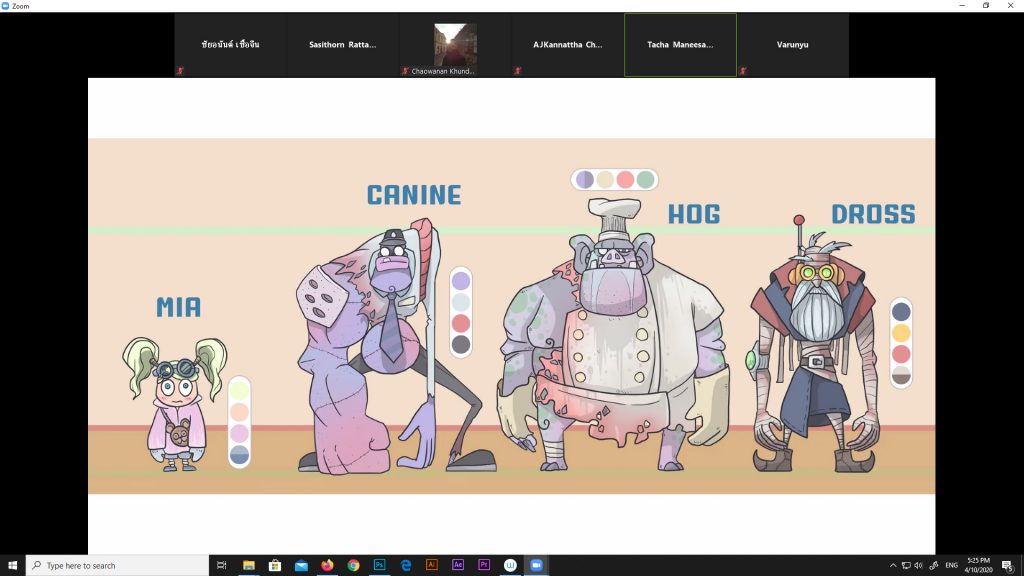Select Tacha Maneesa participant tile
1024x576 pixels.
pos(680,45)
